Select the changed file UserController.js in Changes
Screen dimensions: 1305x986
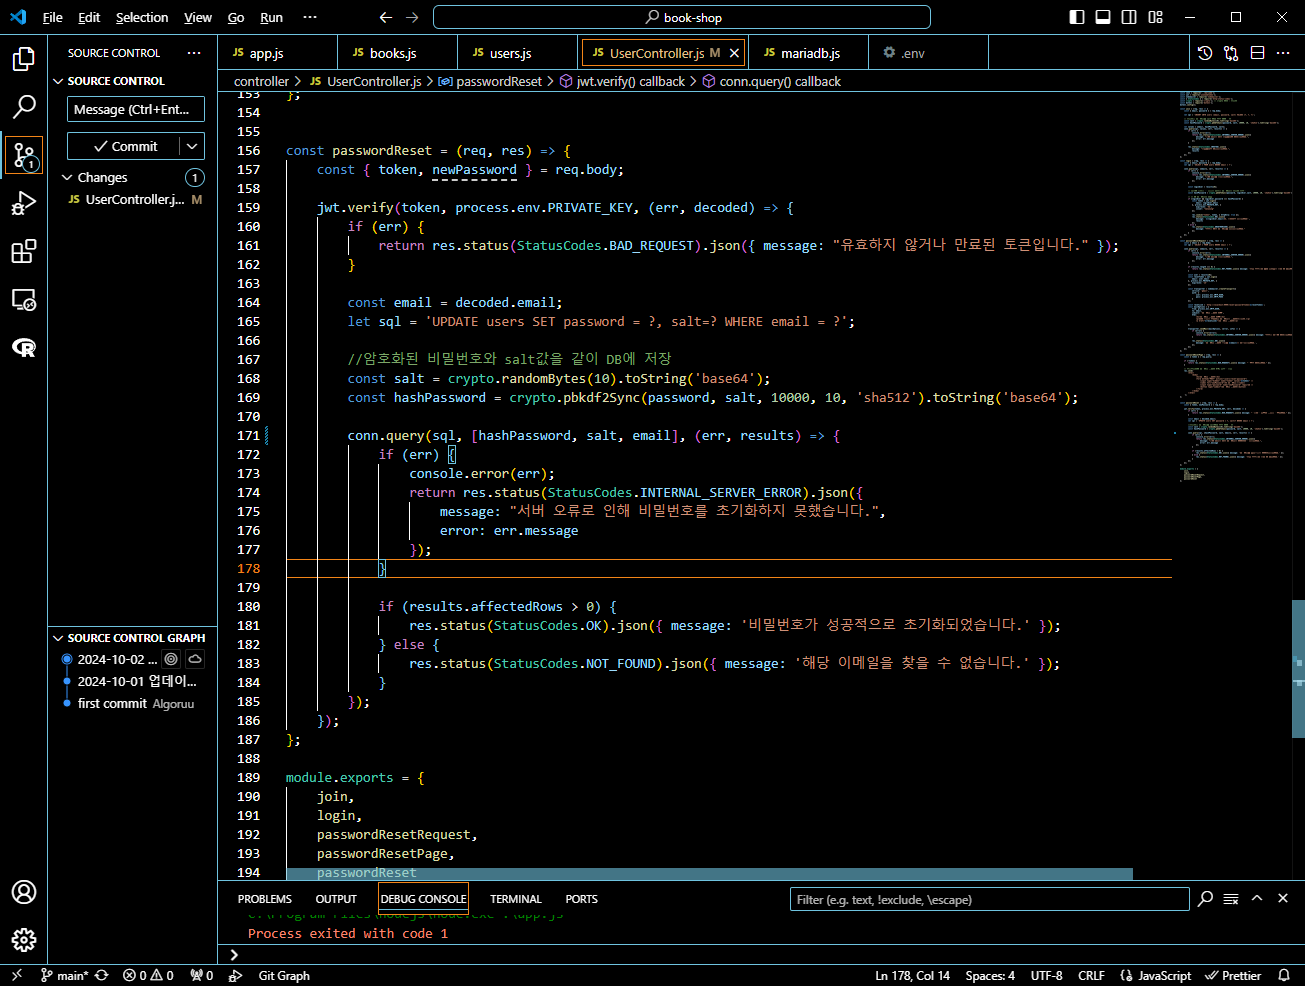pyautogui.click(x=133, y=200)
